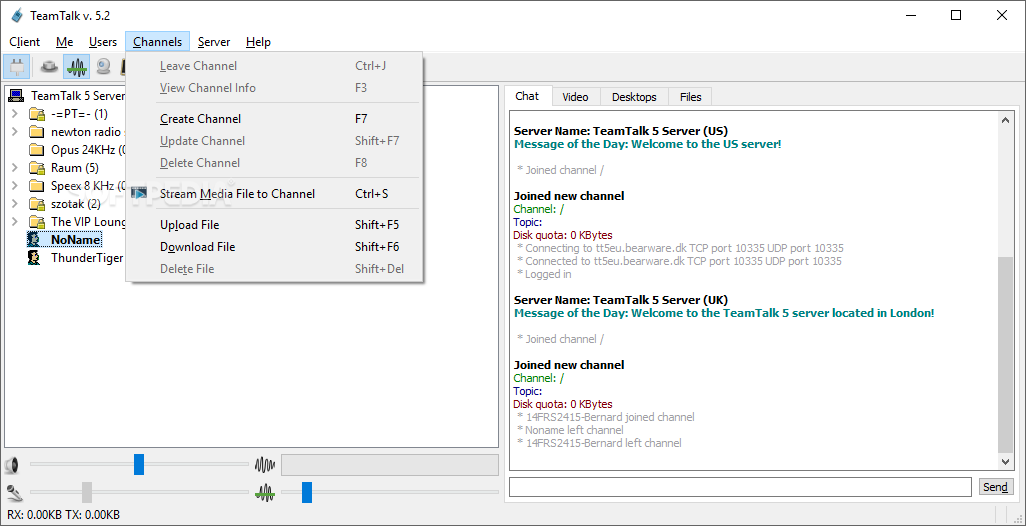Switch to the Desktops tab

634,97
